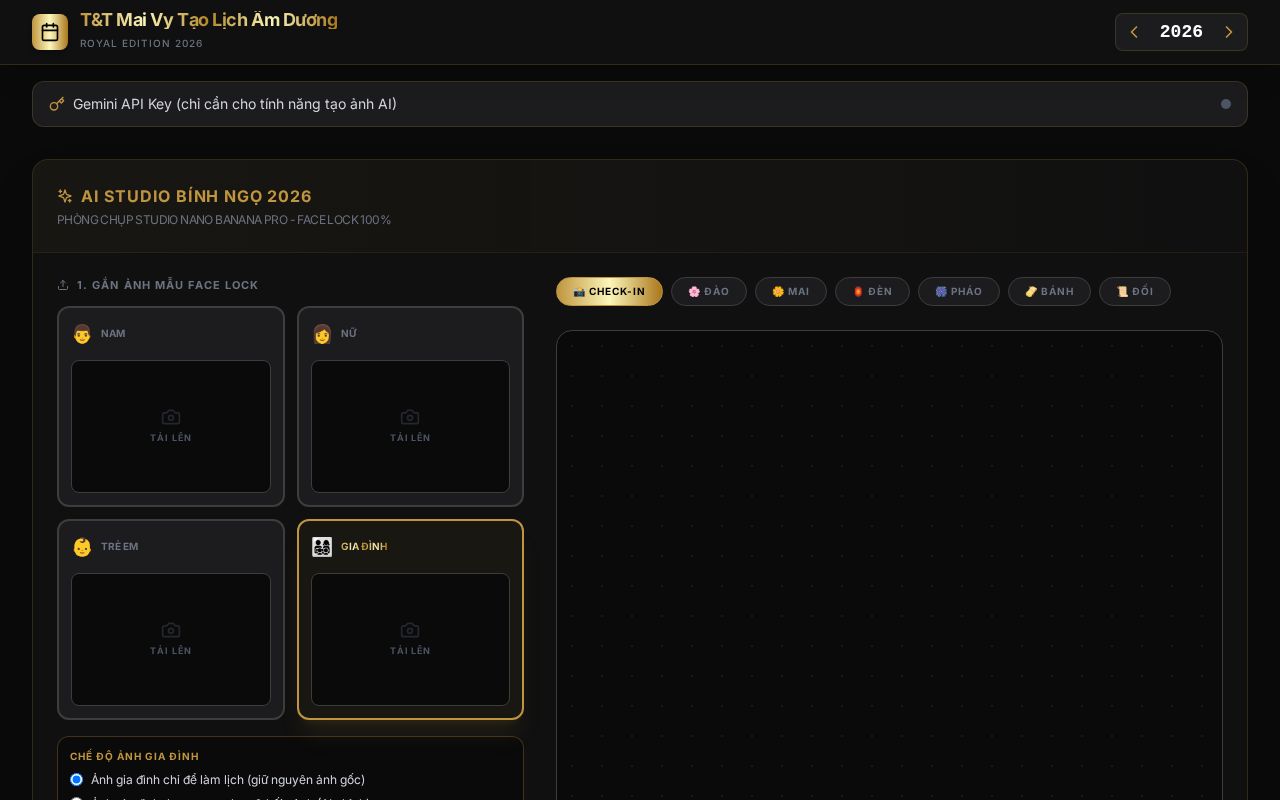Upload photo in the Nam slot

pos(171,426)
